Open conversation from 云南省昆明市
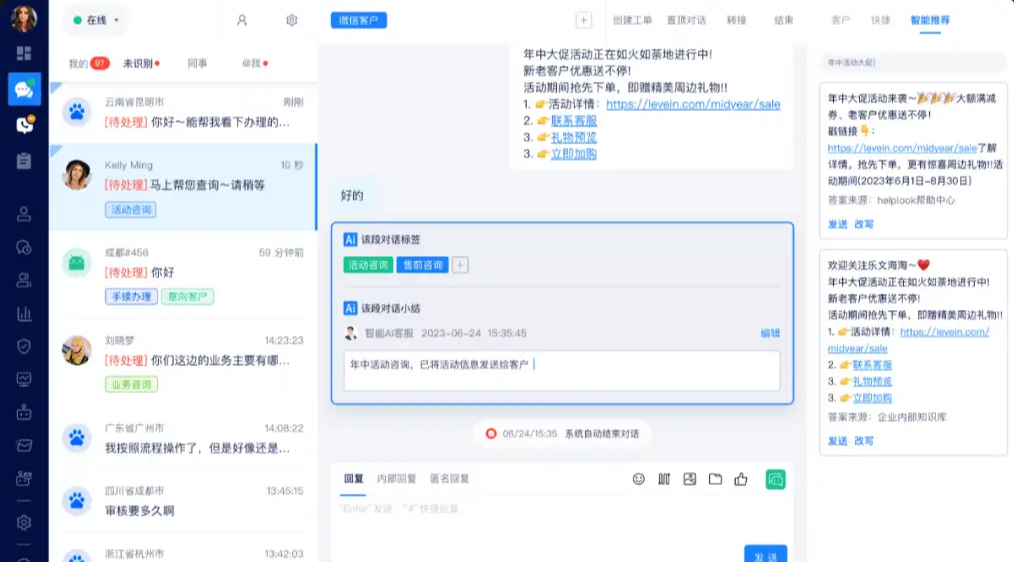Image resolution: width=1014 pixels, height=562 pixels. pos(183,112)
